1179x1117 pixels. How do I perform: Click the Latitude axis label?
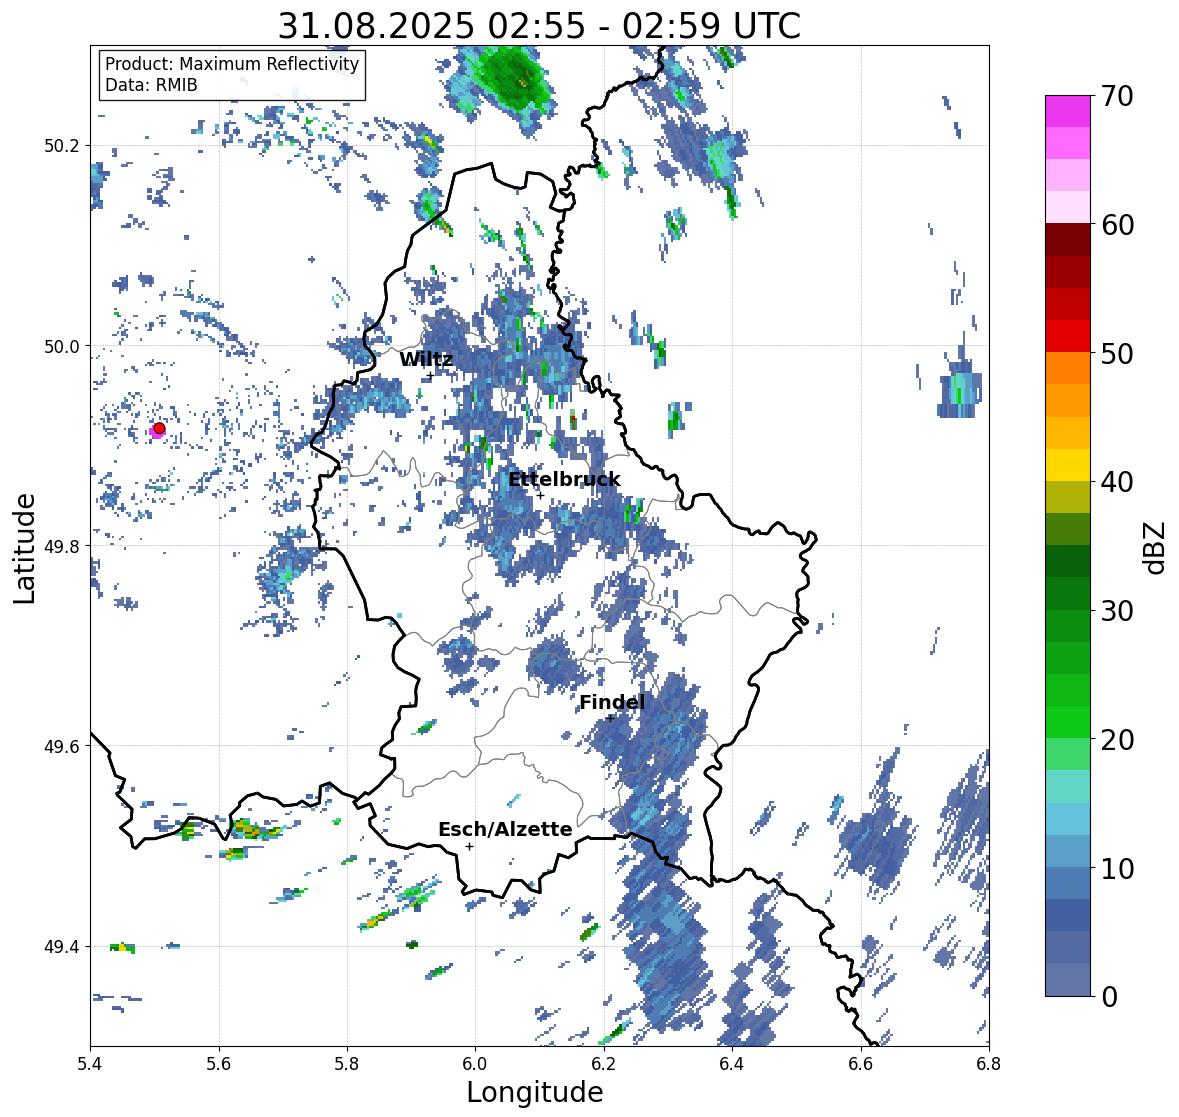click(x=24, y=548)
